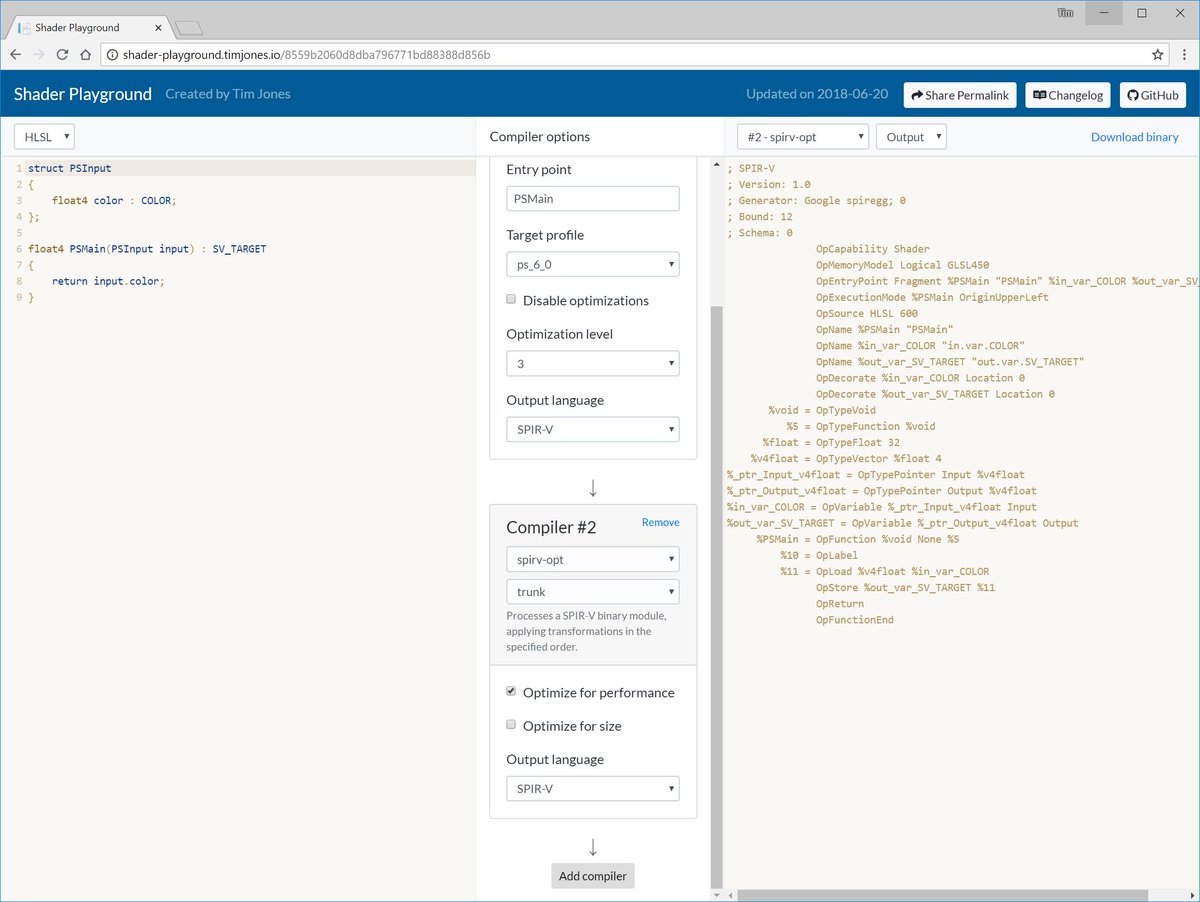1200x902 pixels.
Task: Go forward with the browser forward arrow
Action: (x=39, y=55)
